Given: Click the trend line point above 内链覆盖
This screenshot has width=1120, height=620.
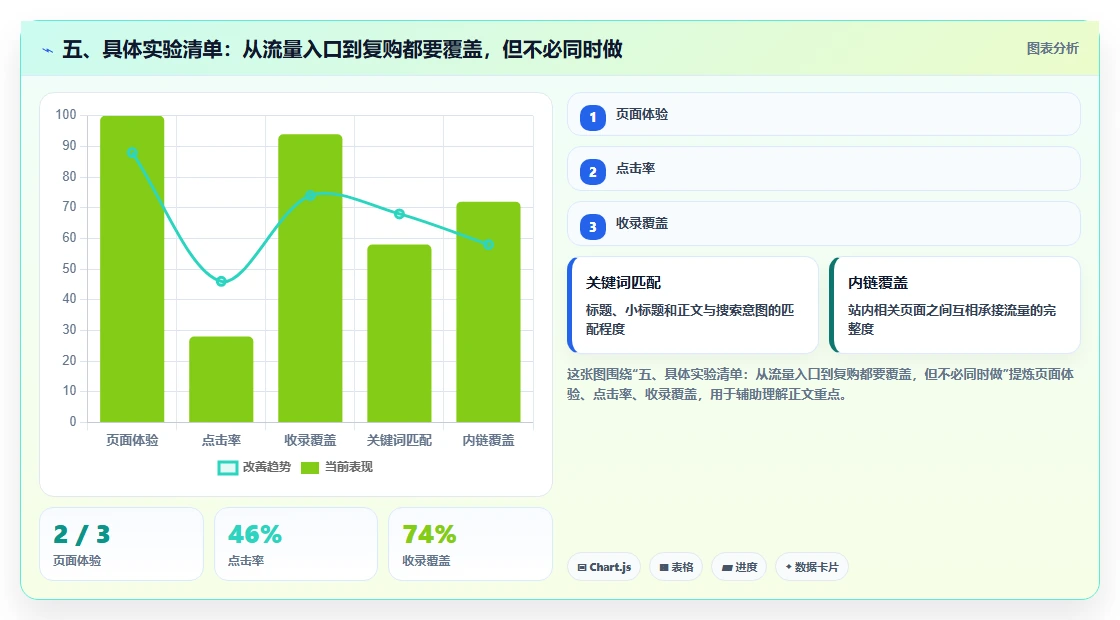Looking at the screenshot, I should 489,244.
